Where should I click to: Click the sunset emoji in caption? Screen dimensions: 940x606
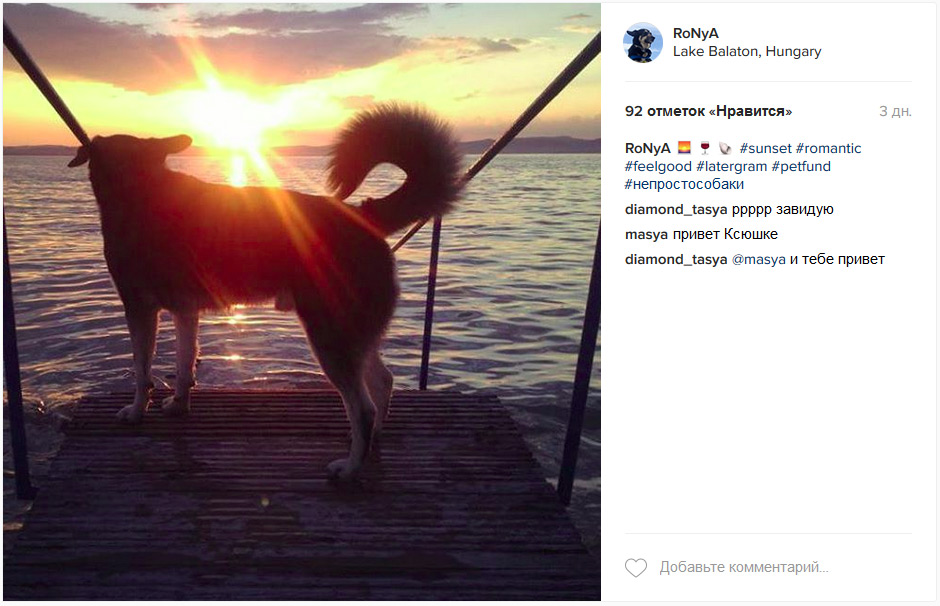pos(684,147)
